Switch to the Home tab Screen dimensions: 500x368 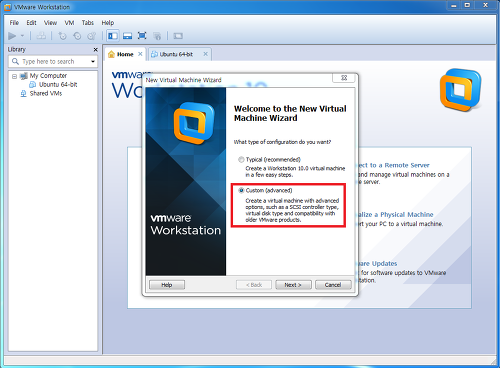pos(125,54)
